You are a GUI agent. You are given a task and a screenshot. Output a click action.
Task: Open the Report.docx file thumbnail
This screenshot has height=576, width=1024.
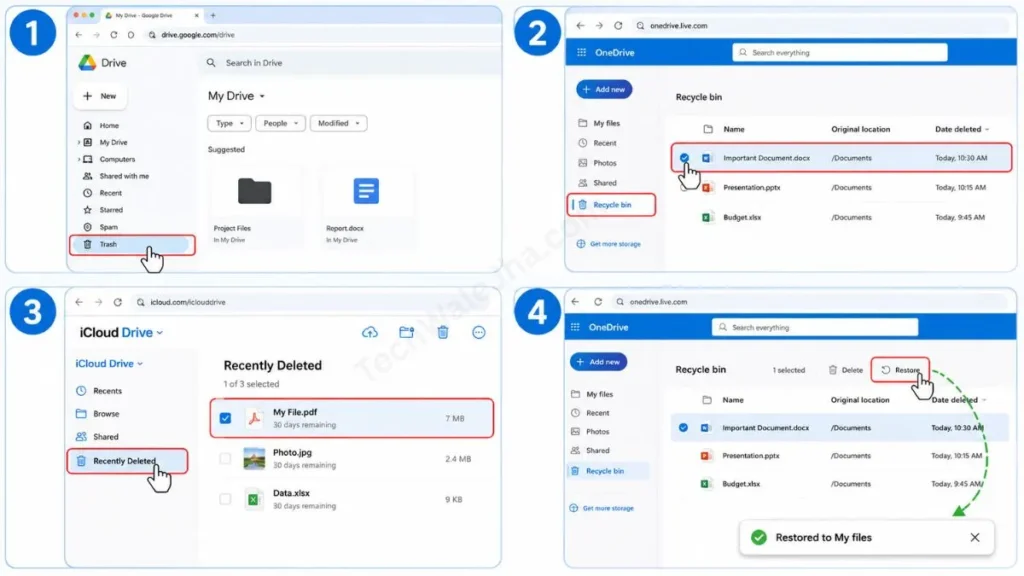tap(366, 191)
